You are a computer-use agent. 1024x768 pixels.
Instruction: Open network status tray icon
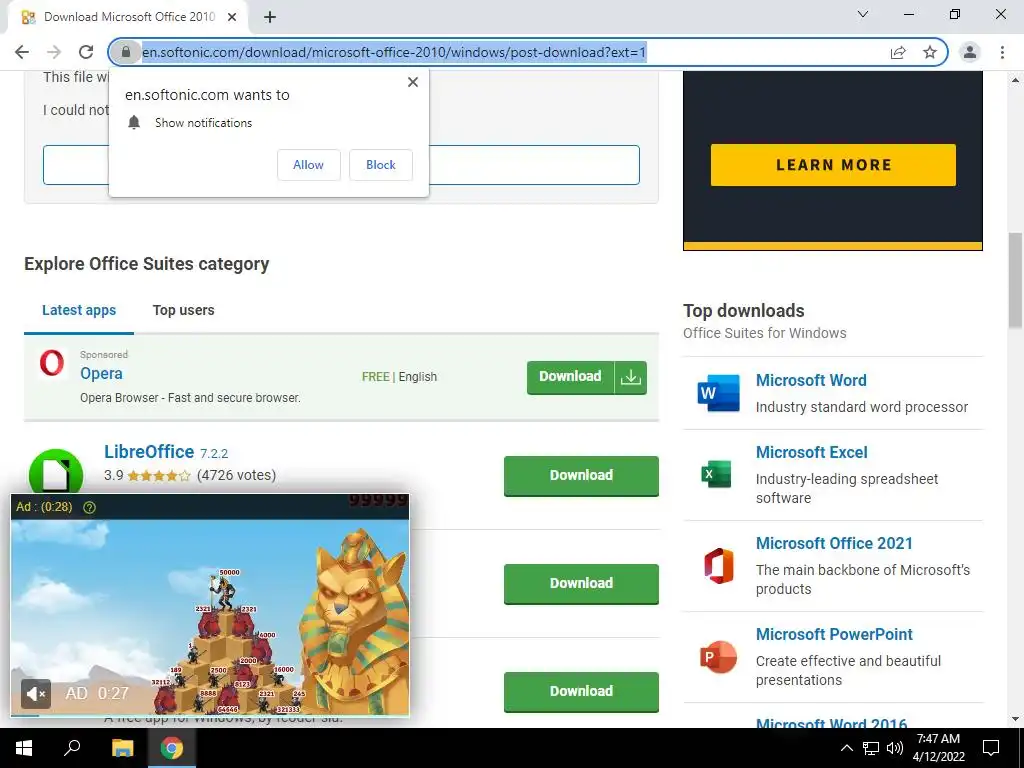coord(871,748)
